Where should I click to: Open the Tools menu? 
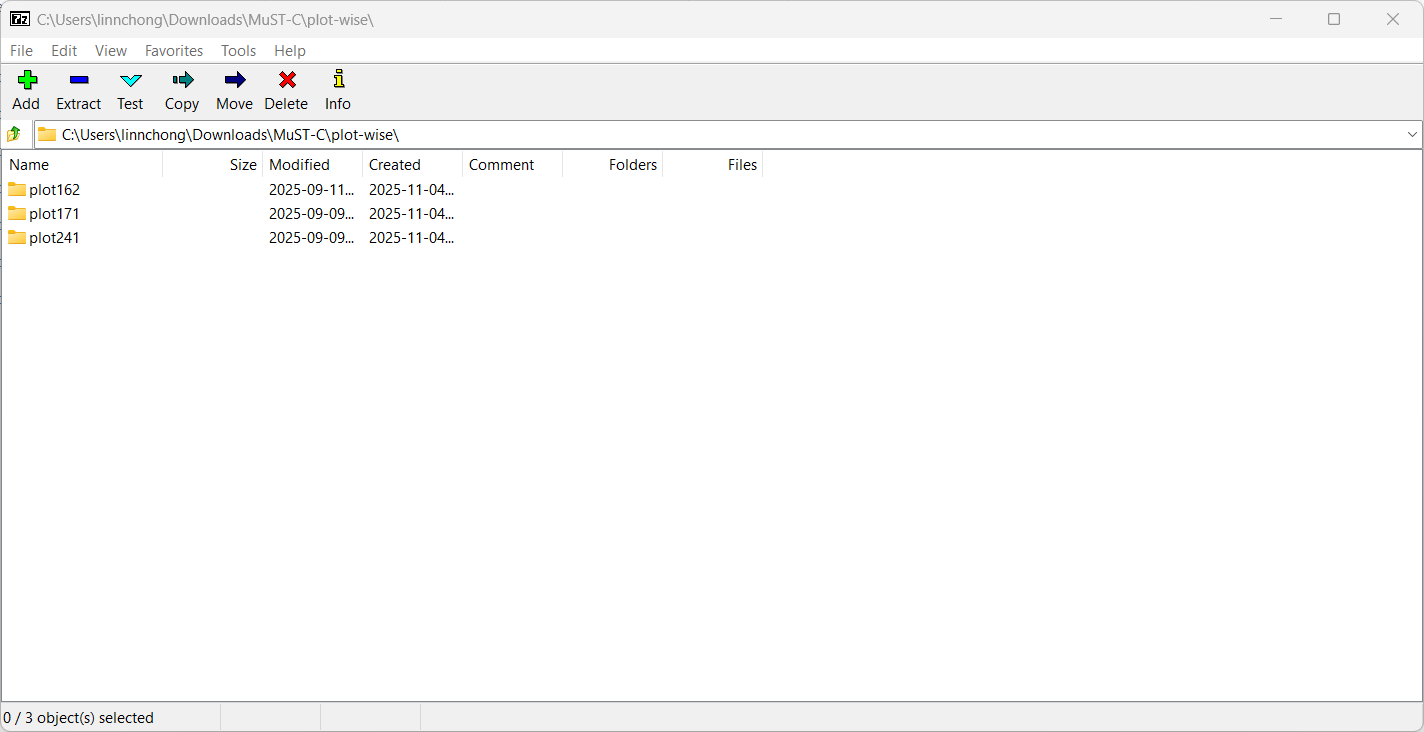coord(239,51)
